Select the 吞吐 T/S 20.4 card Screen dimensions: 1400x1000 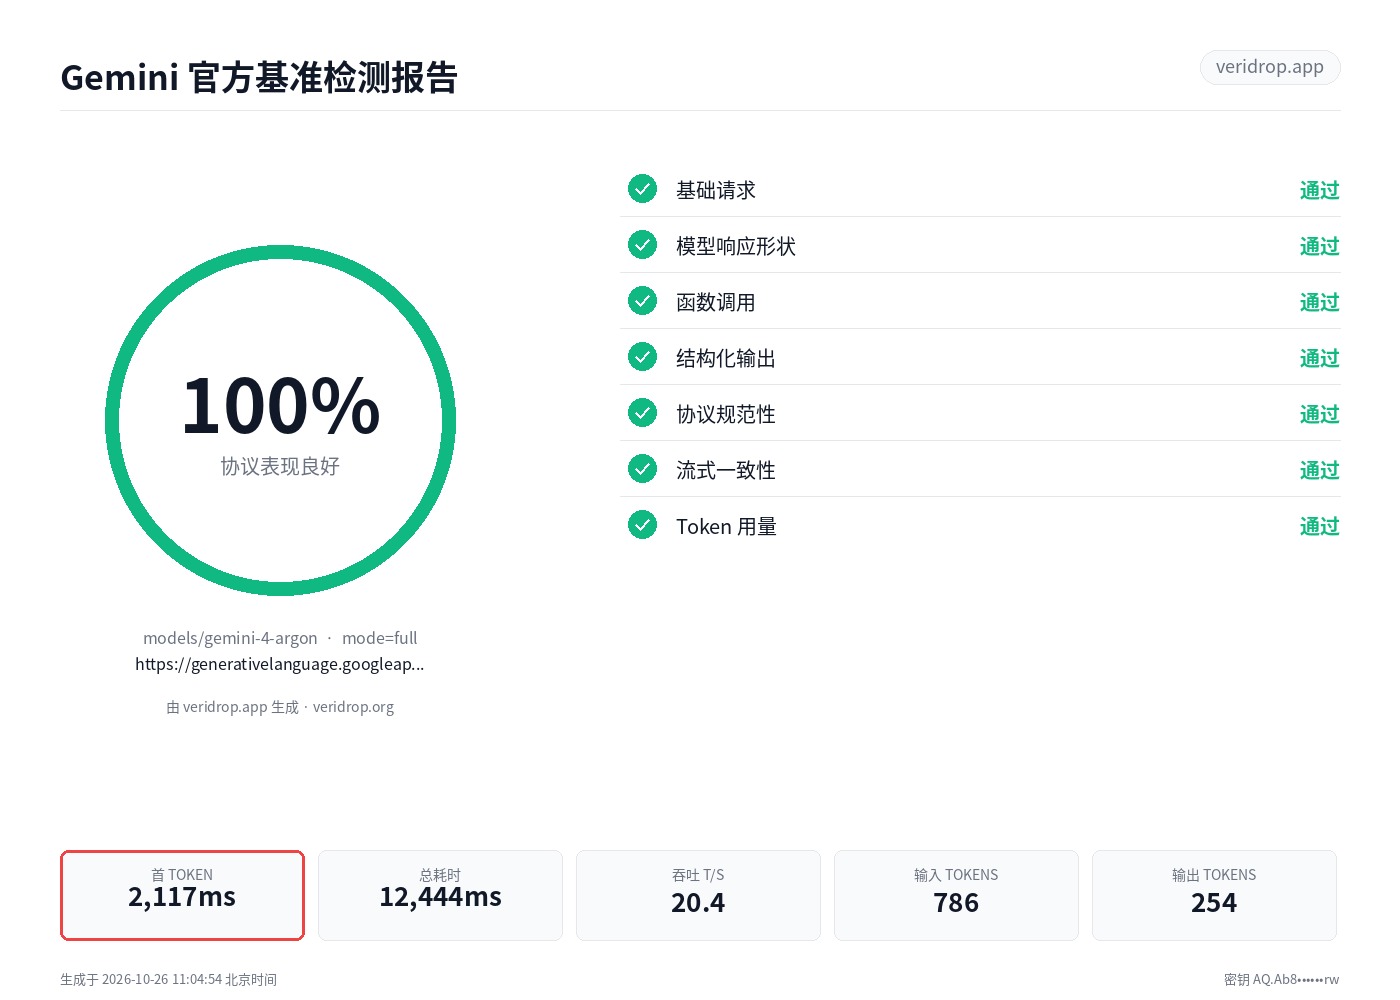click(x=698, y=895)
